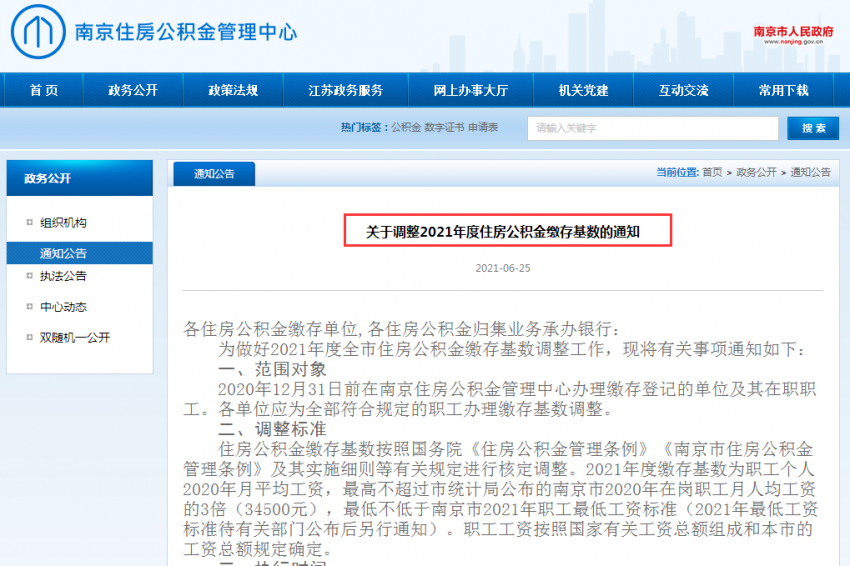Open 江苏政务服务 from the nav bar

pos(346,90)
